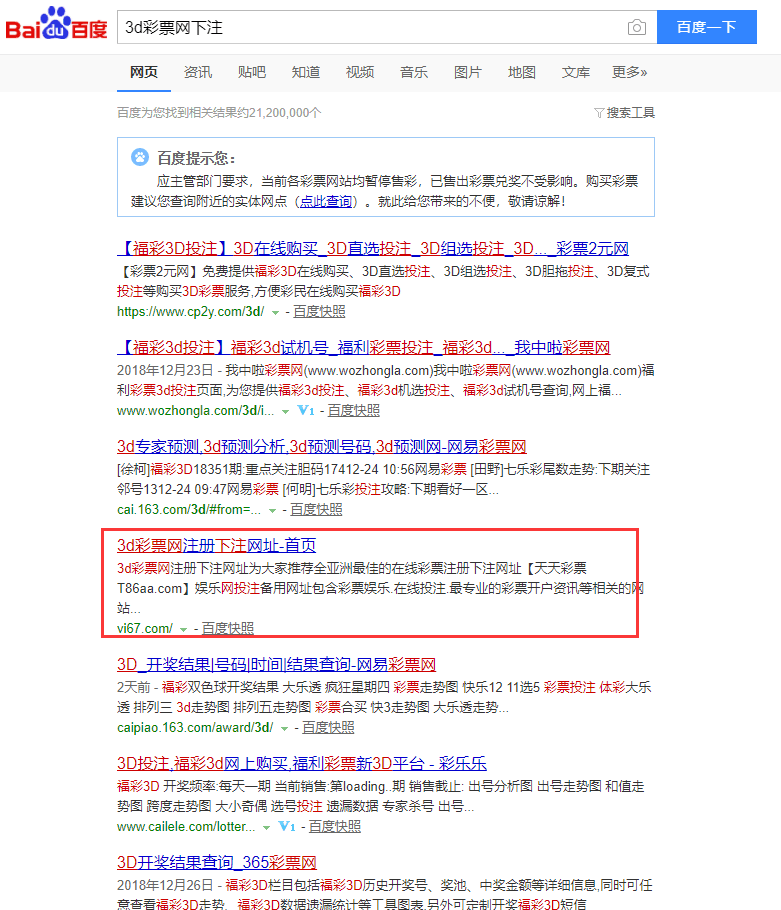
Task: Select the 视频 tab
Action: pos(359,72)
